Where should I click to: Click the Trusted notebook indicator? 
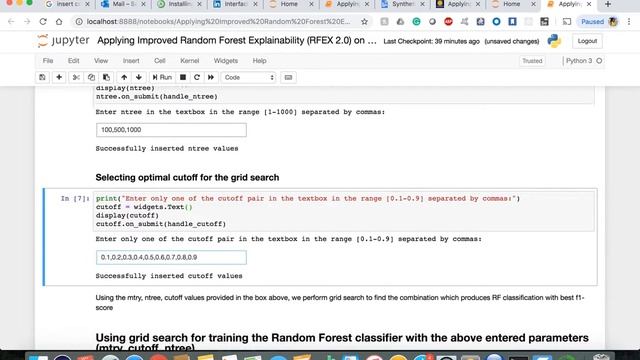pos(532,61)
